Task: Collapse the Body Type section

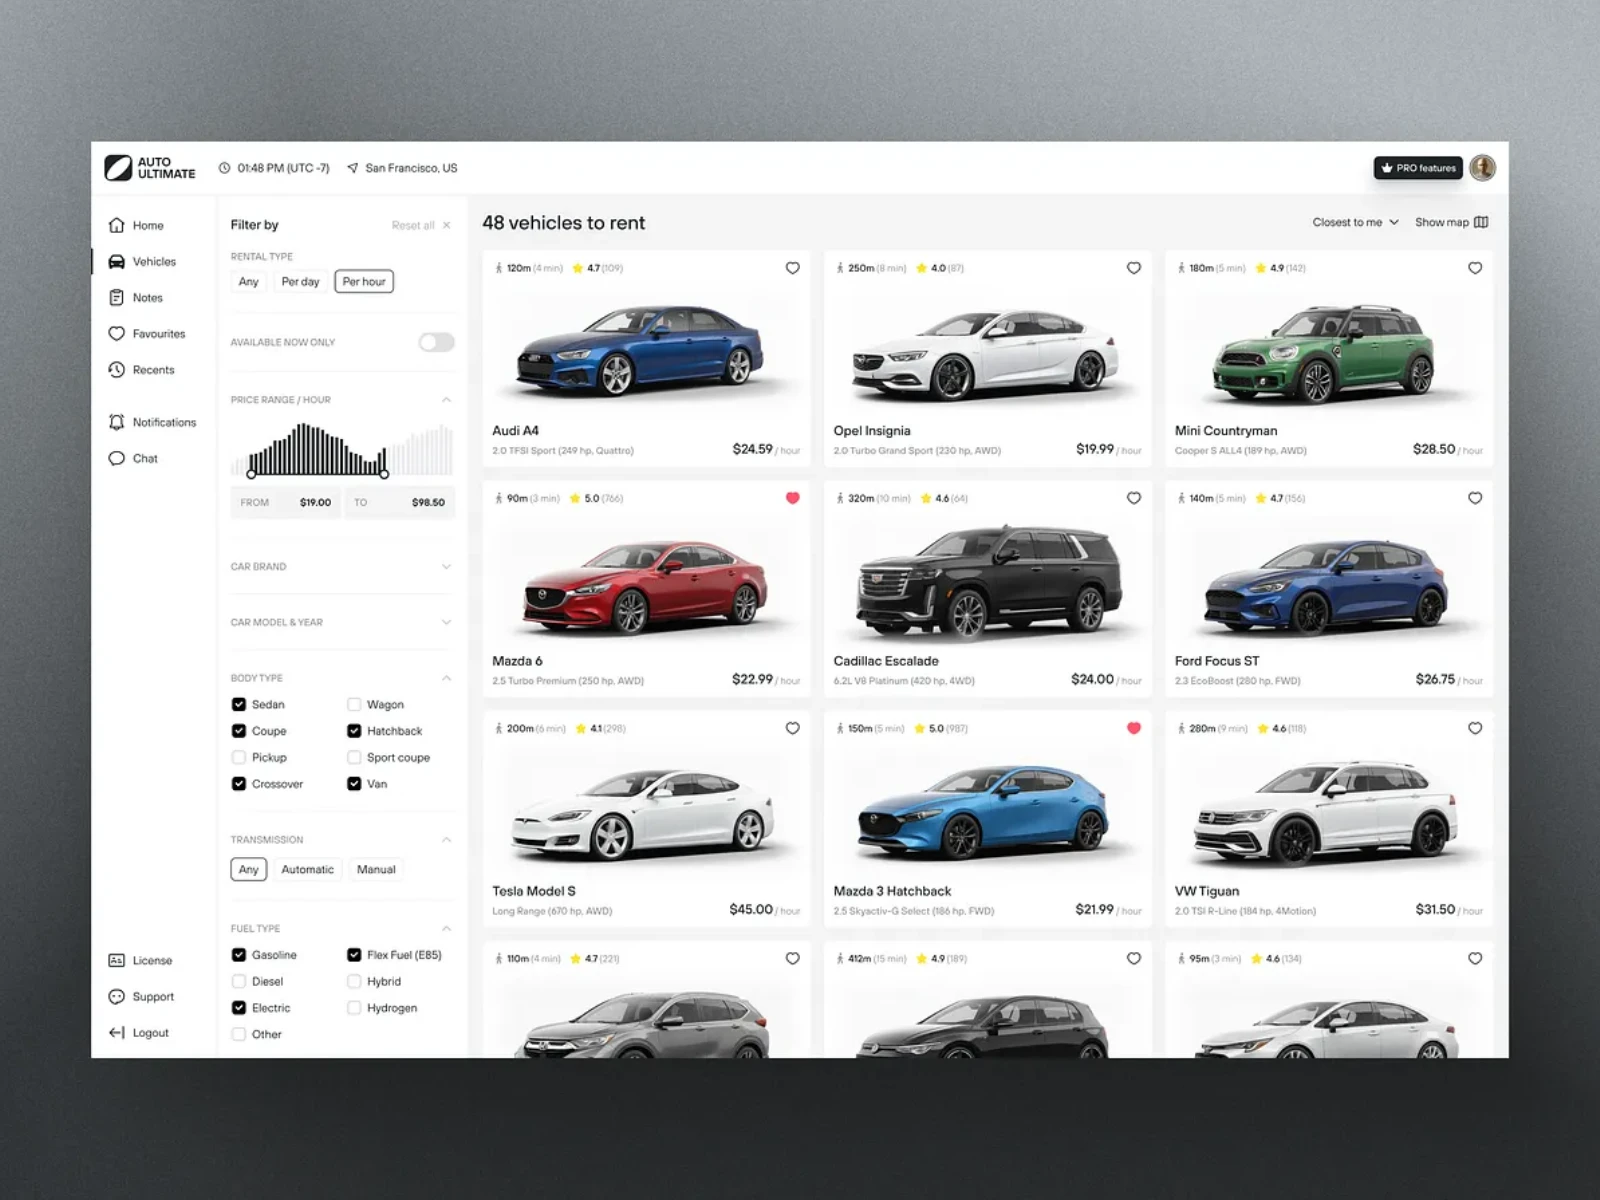Action: (446, 678)
